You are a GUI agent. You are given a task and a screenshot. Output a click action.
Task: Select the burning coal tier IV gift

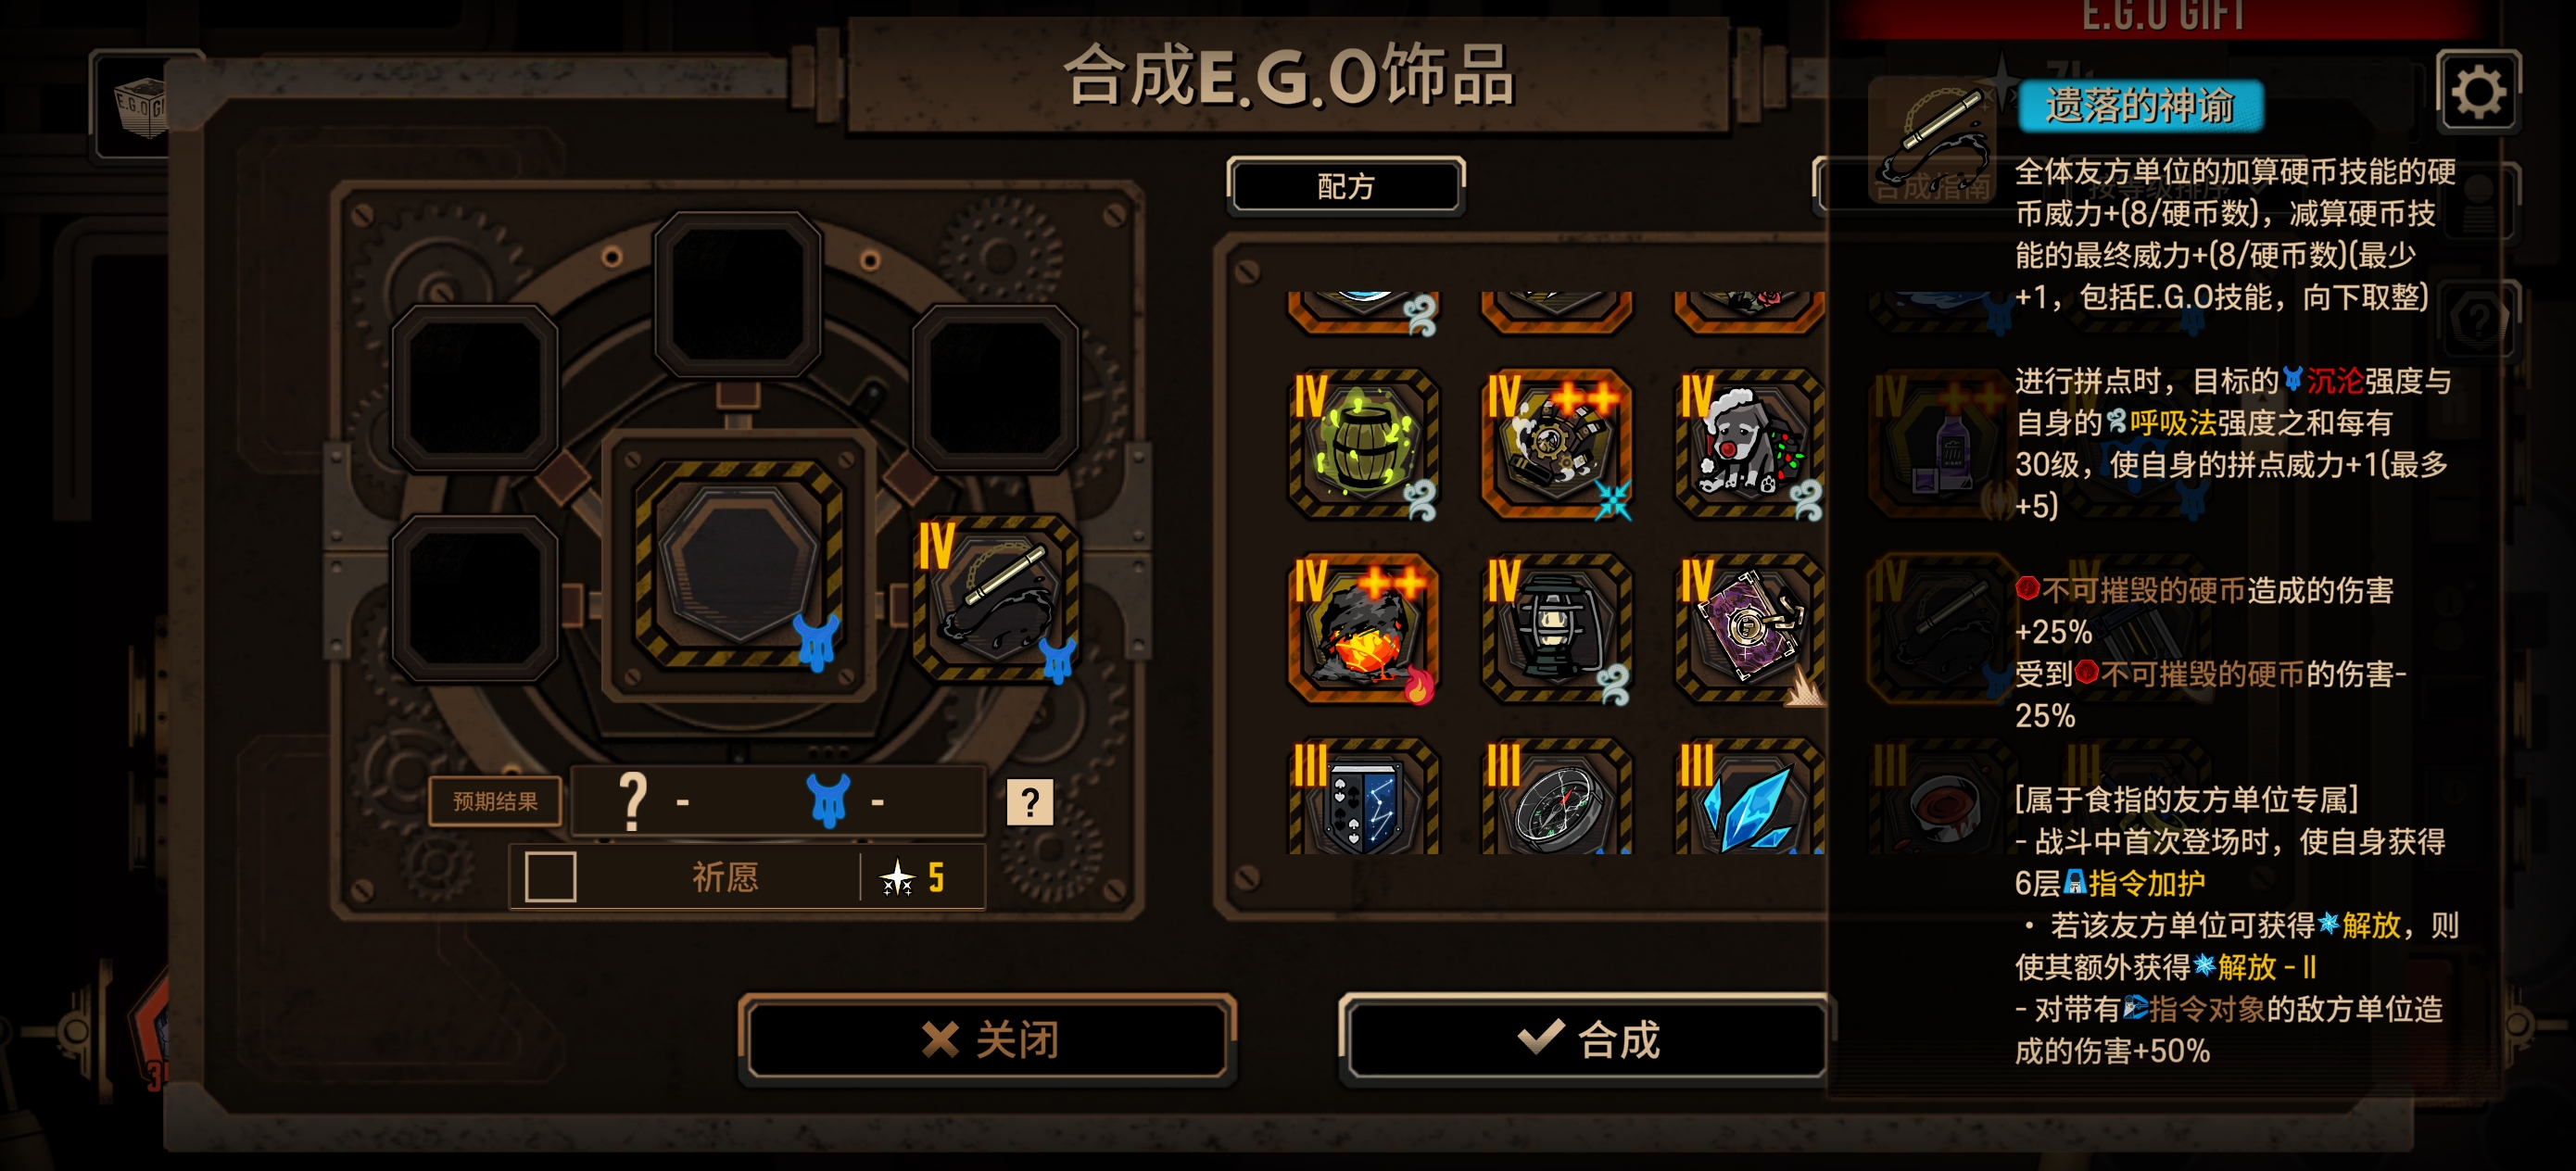point(1364,629)
